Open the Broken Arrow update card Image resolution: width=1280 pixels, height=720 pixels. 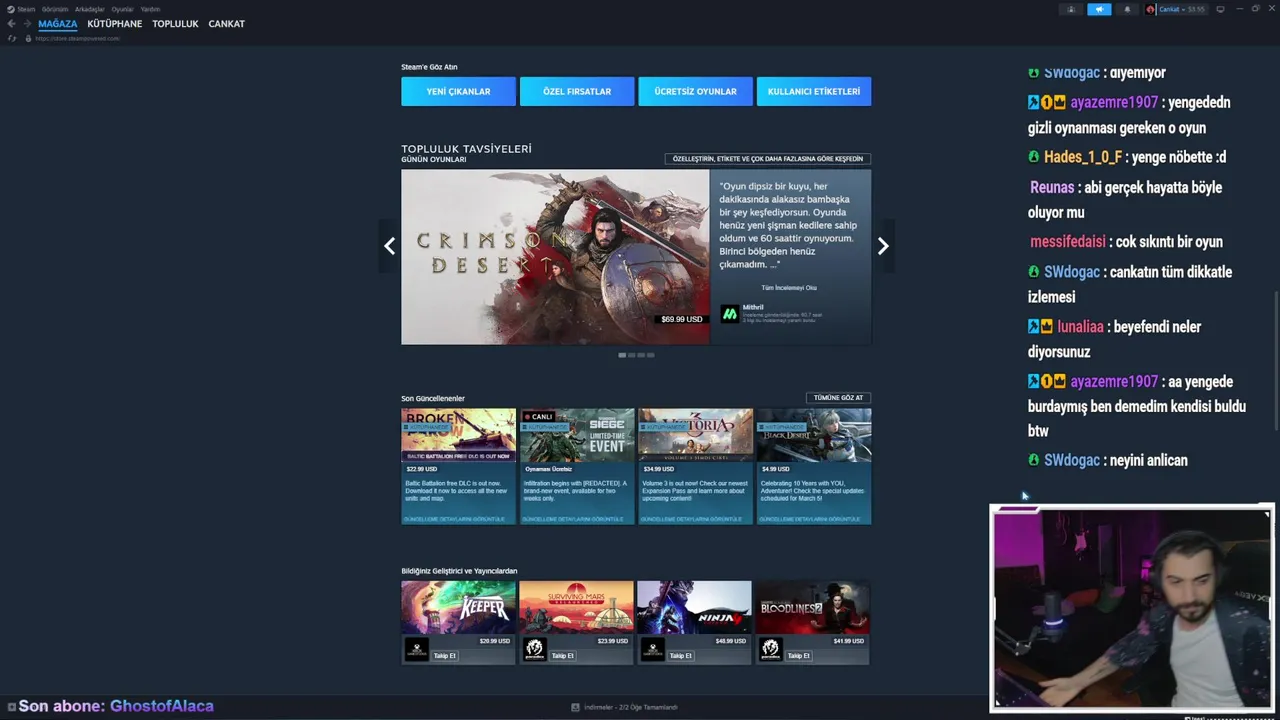459,466
